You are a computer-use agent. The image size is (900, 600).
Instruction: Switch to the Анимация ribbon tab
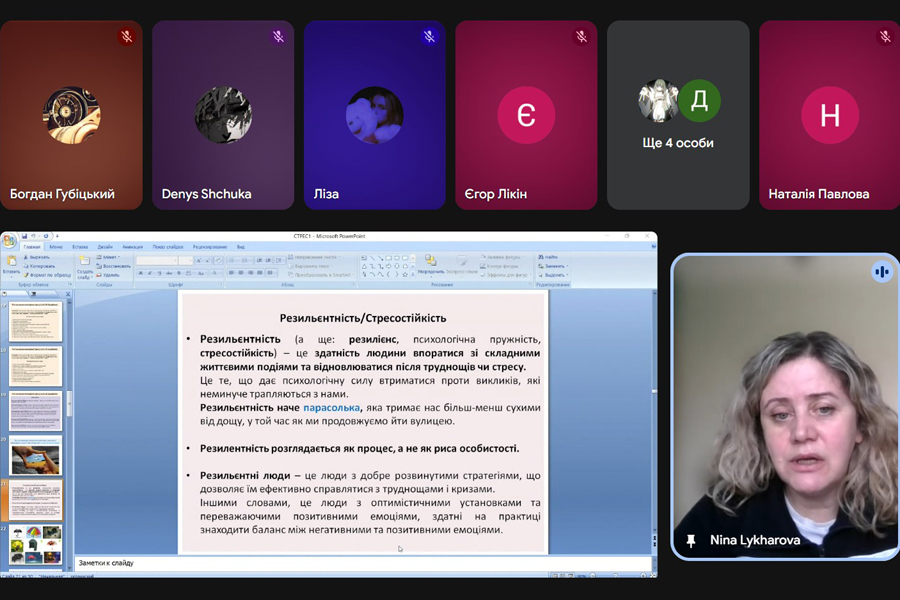click(133, 247)
